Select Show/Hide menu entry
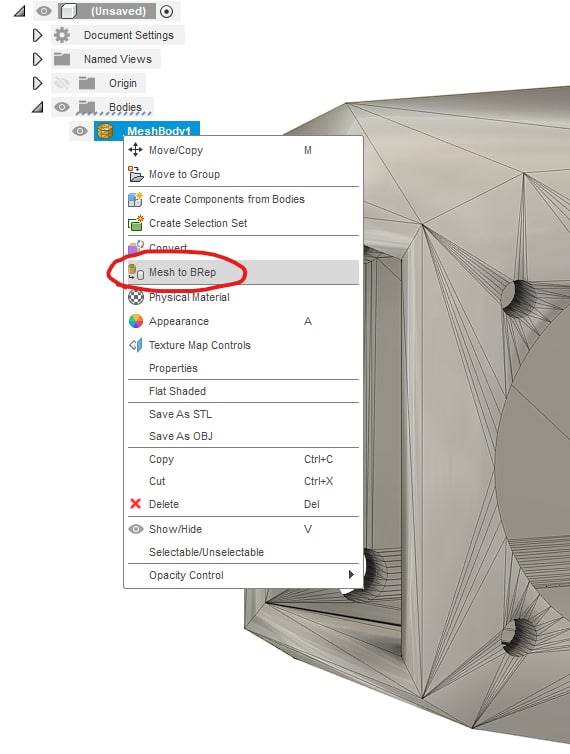This screenshot has height=754, width=570. pyautogui.click(x=243, y=529)
